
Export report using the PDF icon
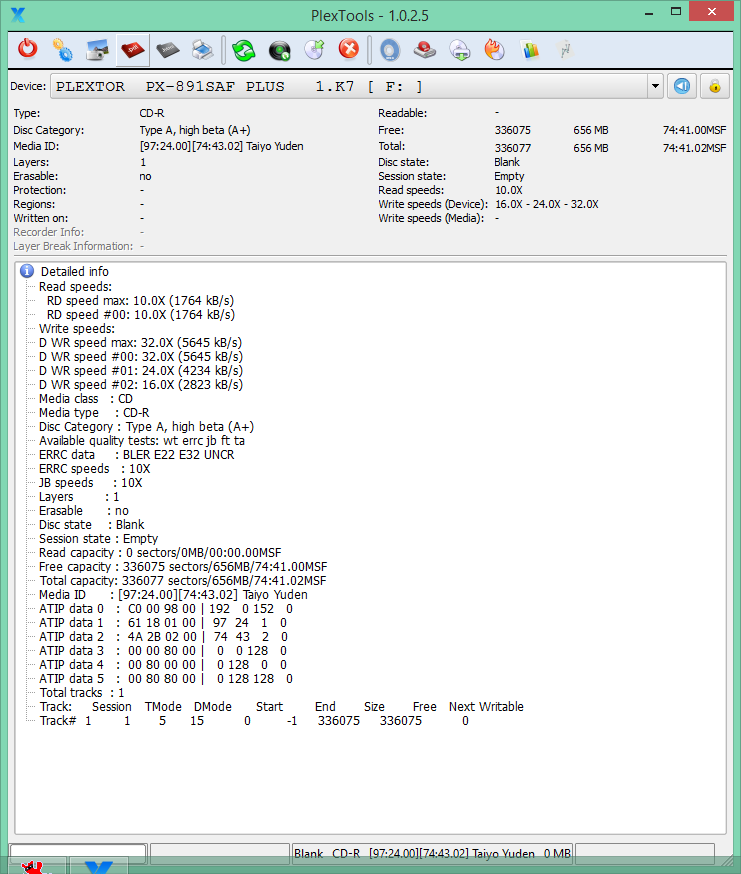tap(133, 50)
